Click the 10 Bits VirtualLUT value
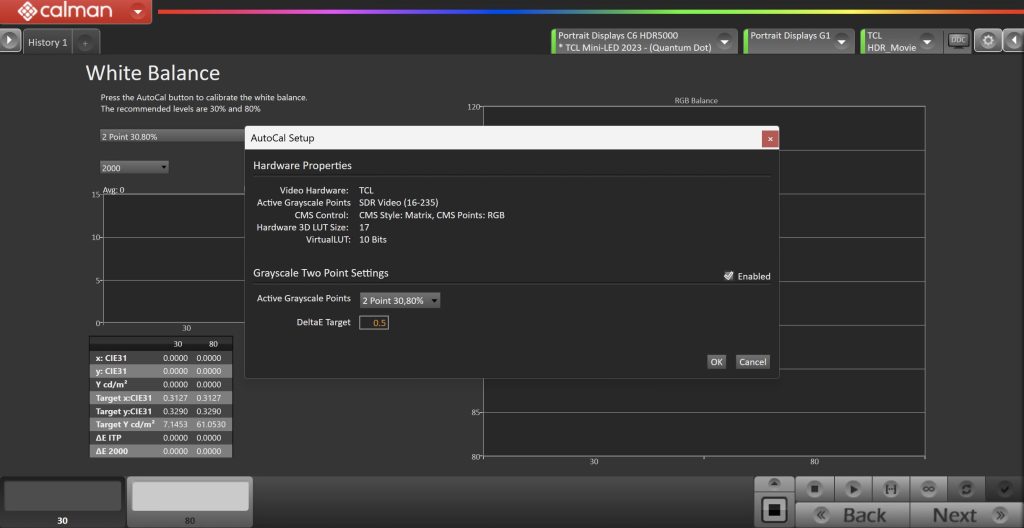This screenshot has height=528, width=1024. tap(373, 240)
